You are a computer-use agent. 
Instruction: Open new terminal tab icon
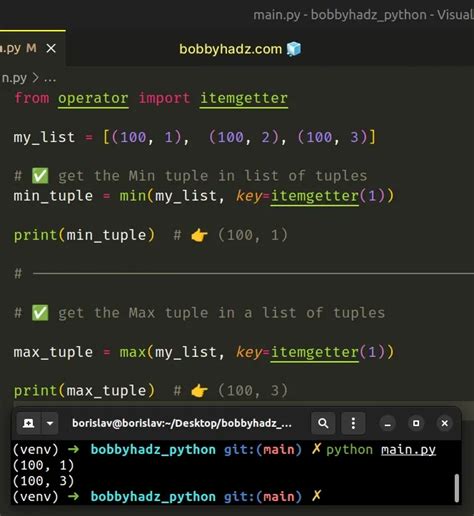click(x=29, y=423)
